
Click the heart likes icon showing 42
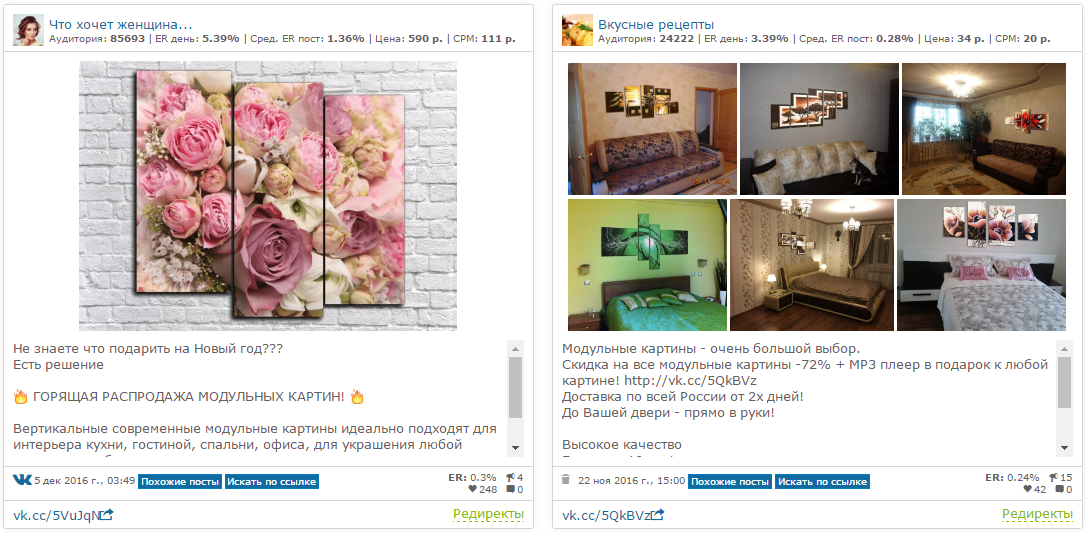click(x=1027, y=490)
